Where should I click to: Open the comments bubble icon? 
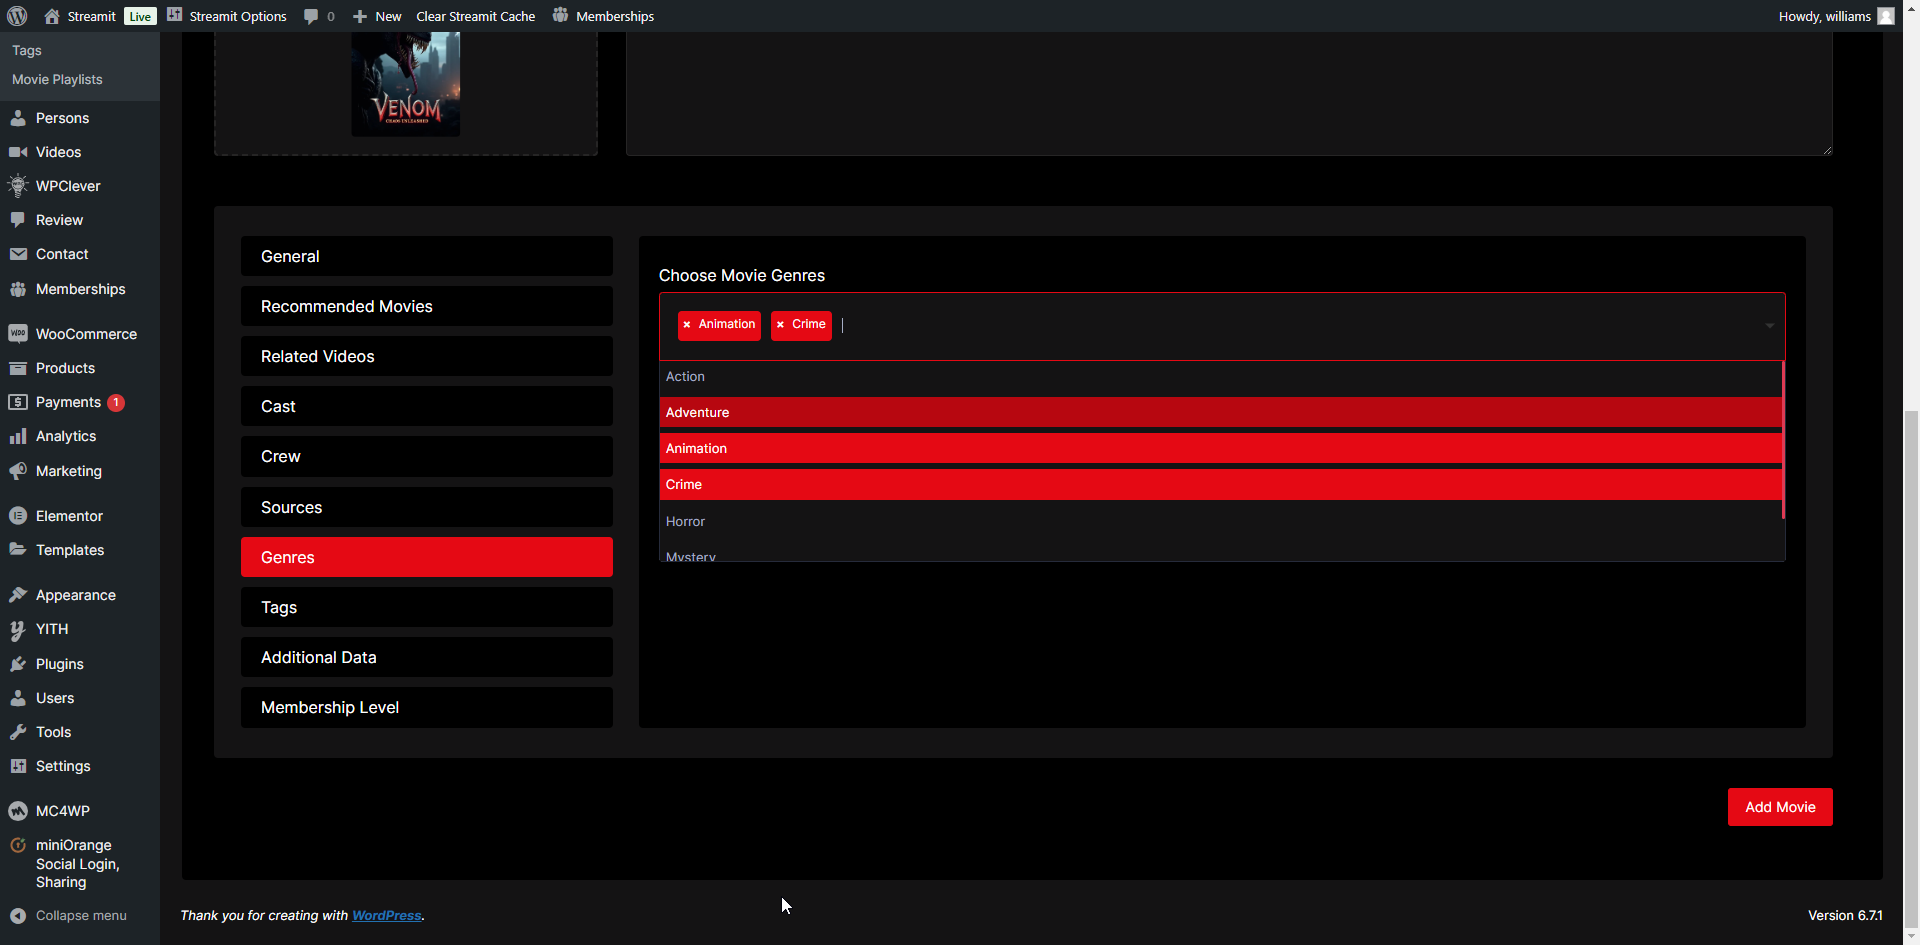[x=311, y=16]
